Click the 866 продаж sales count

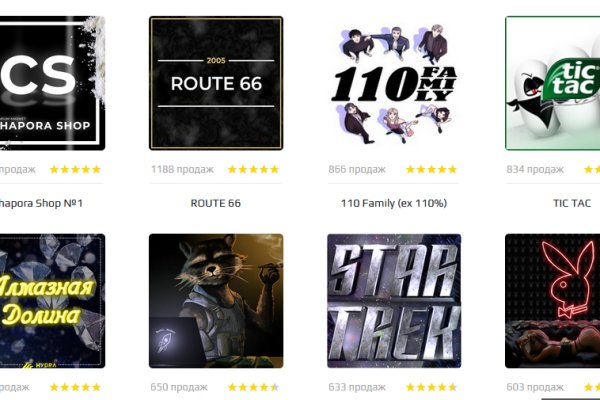coord(357,169)
